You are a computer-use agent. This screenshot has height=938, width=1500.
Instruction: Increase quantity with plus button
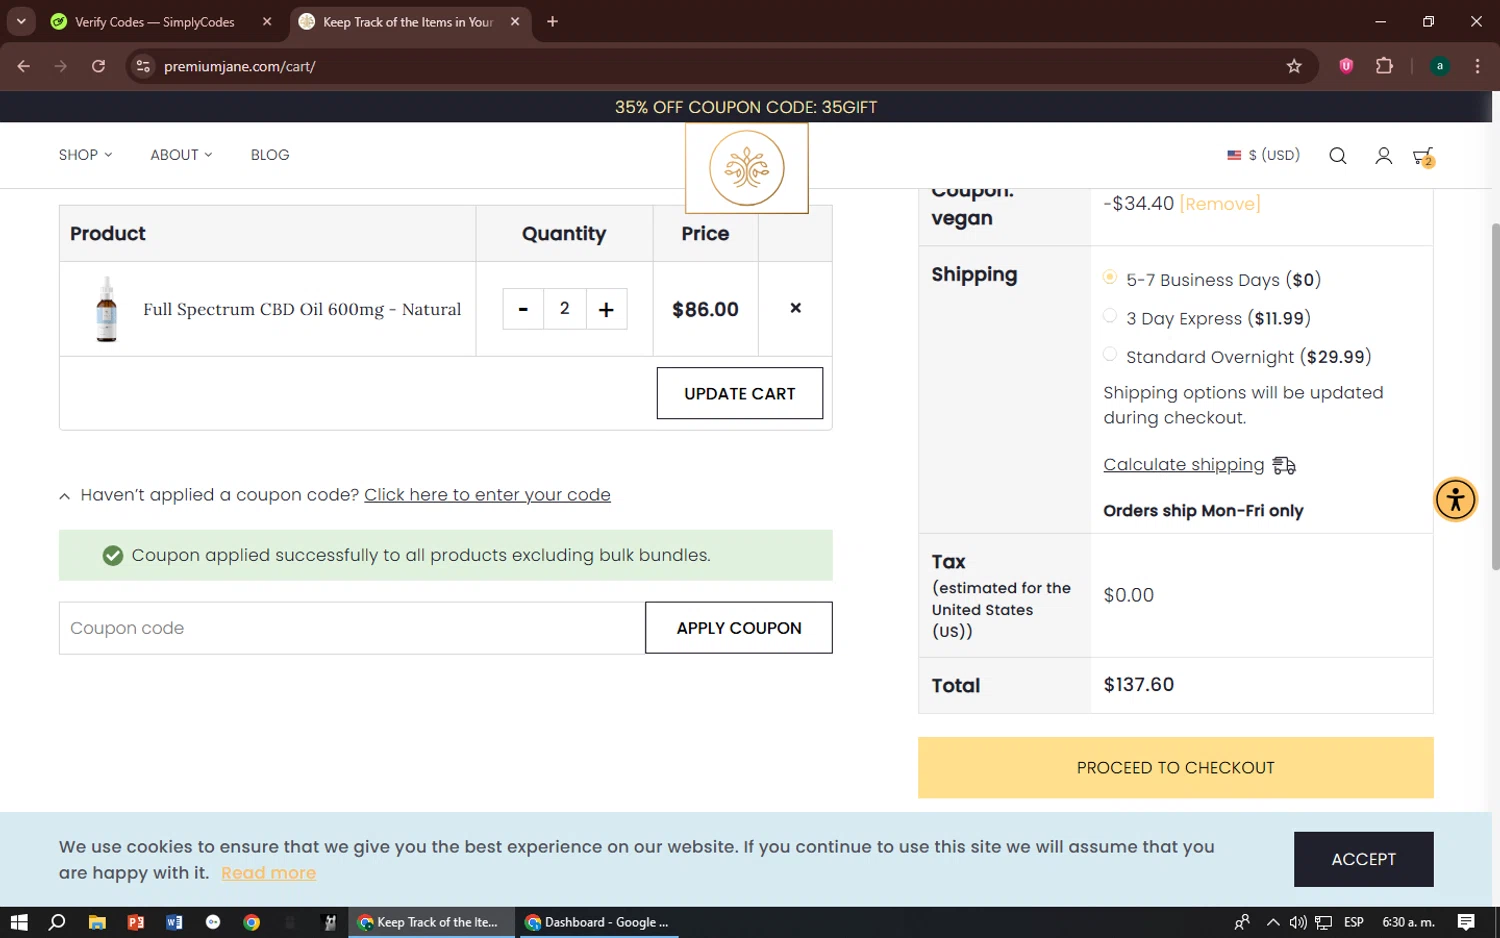point(606,309)
